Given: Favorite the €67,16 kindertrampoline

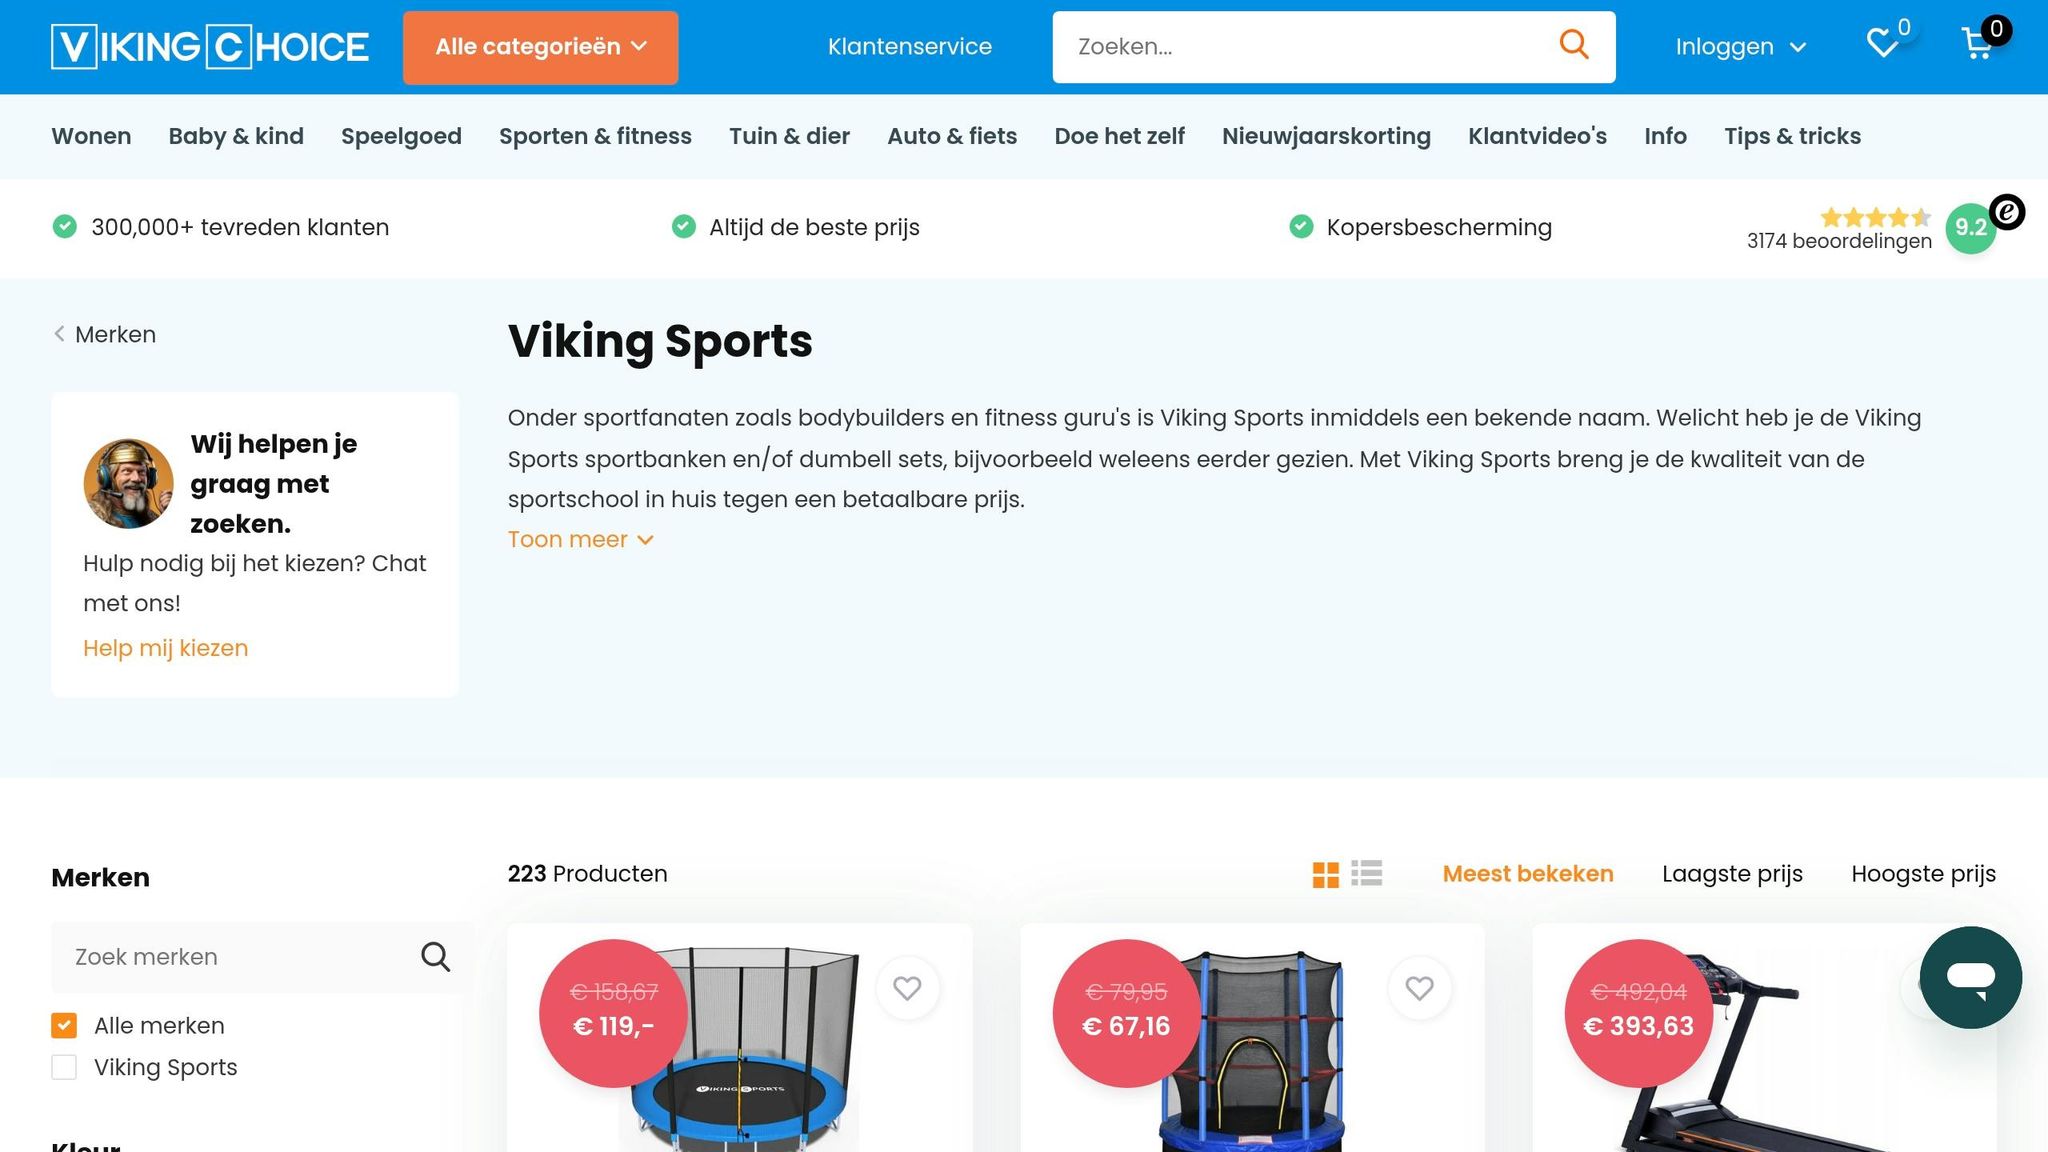Looking at the screenshot, I should pos(1419,988).
